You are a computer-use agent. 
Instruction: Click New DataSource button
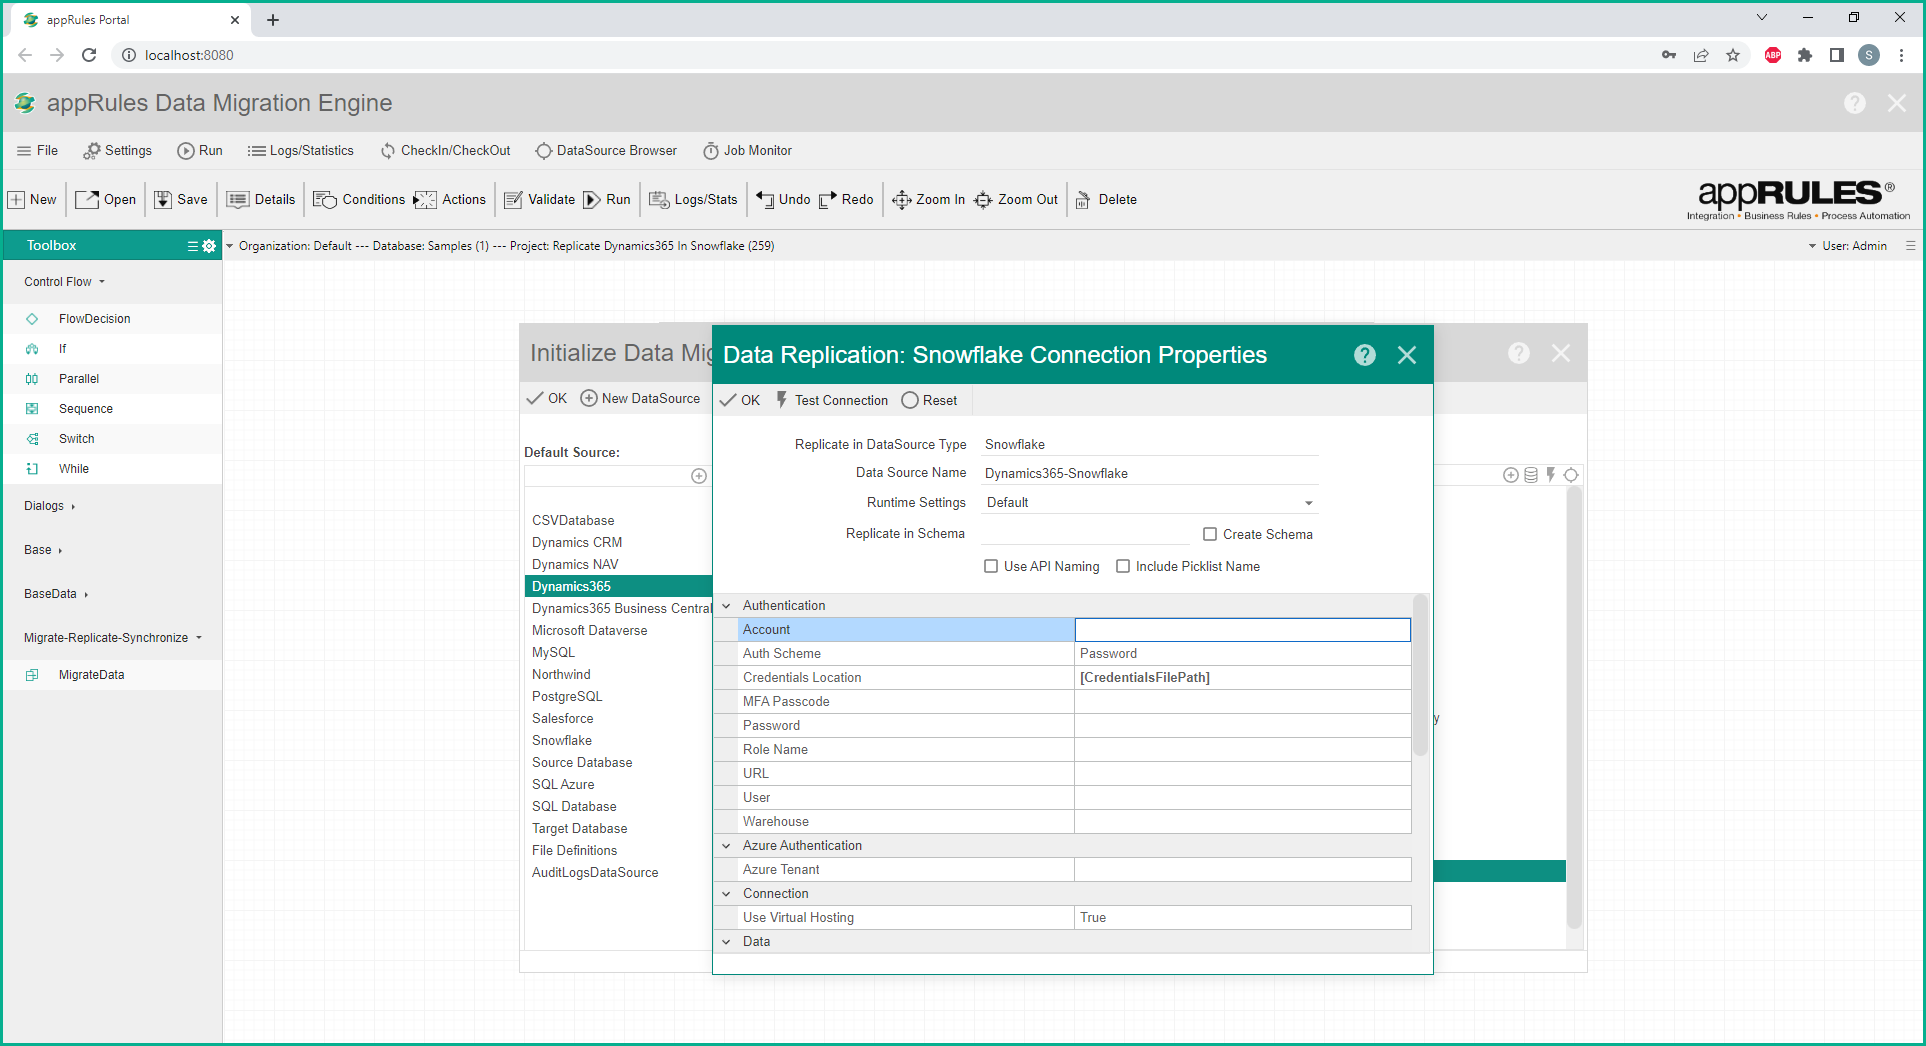640,398
